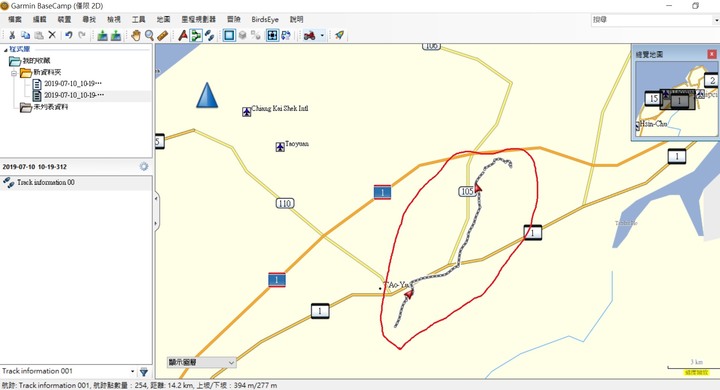Click the lower side-panel collapse arrow
Viewport: 720px width, 390px height.
156,224
